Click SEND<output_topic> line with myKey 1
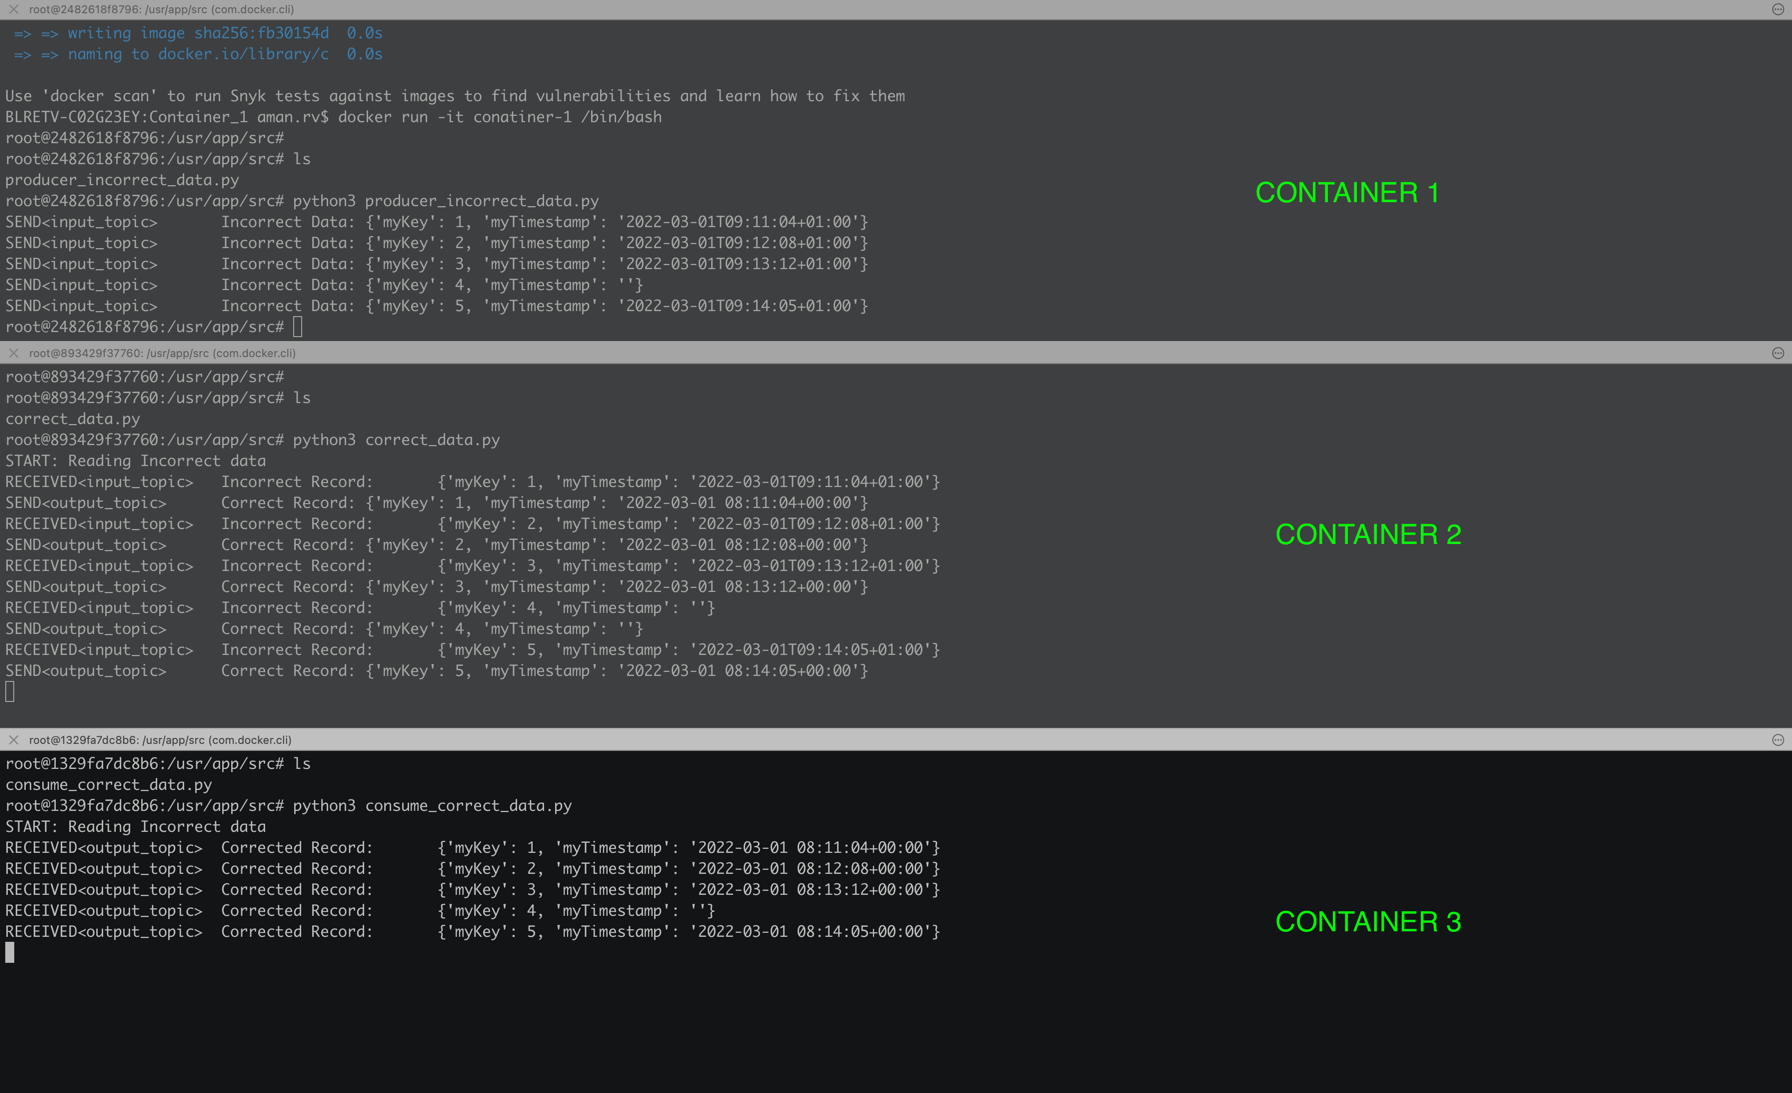The width and height of the screenshot is (1792, 1093). (437, 503)
